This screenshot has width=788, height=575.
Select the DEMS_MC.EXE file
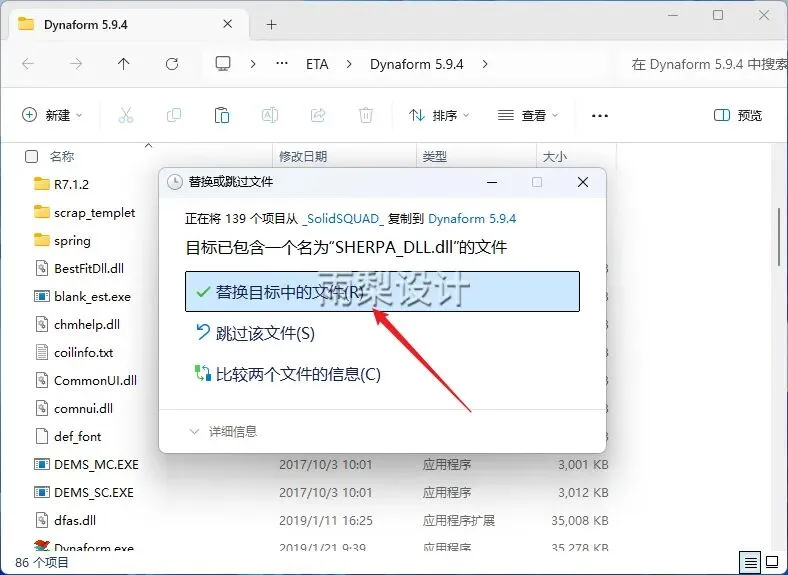point(96,464)
